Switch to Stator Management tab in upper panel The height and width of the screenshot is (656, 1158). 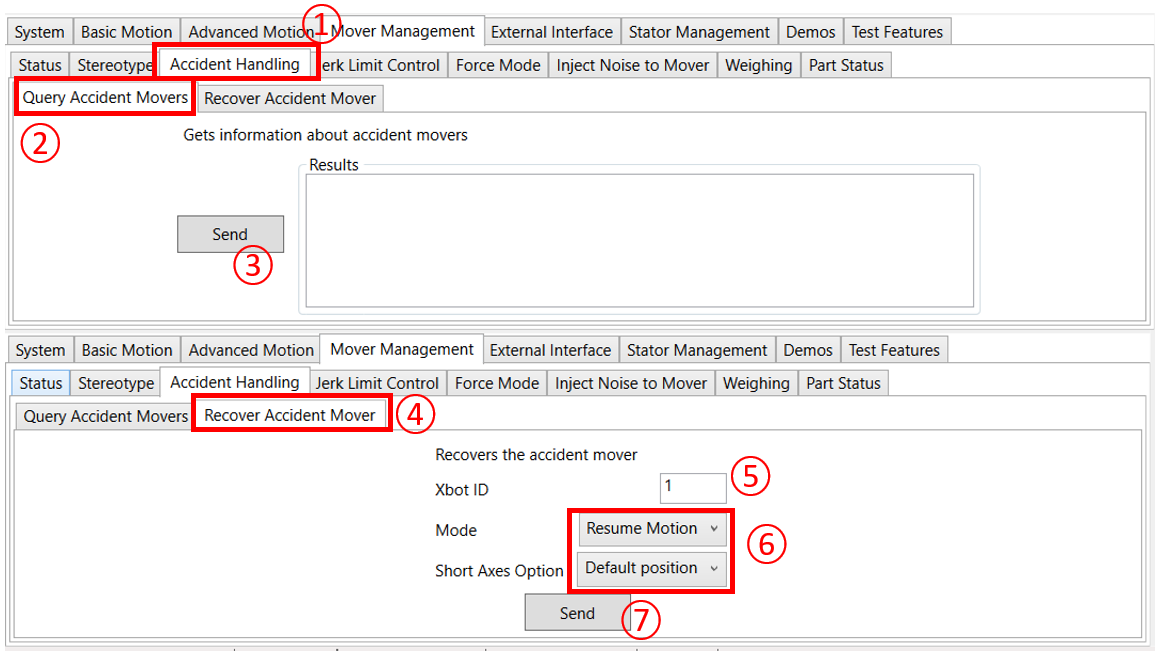click(x=699, y=32)
